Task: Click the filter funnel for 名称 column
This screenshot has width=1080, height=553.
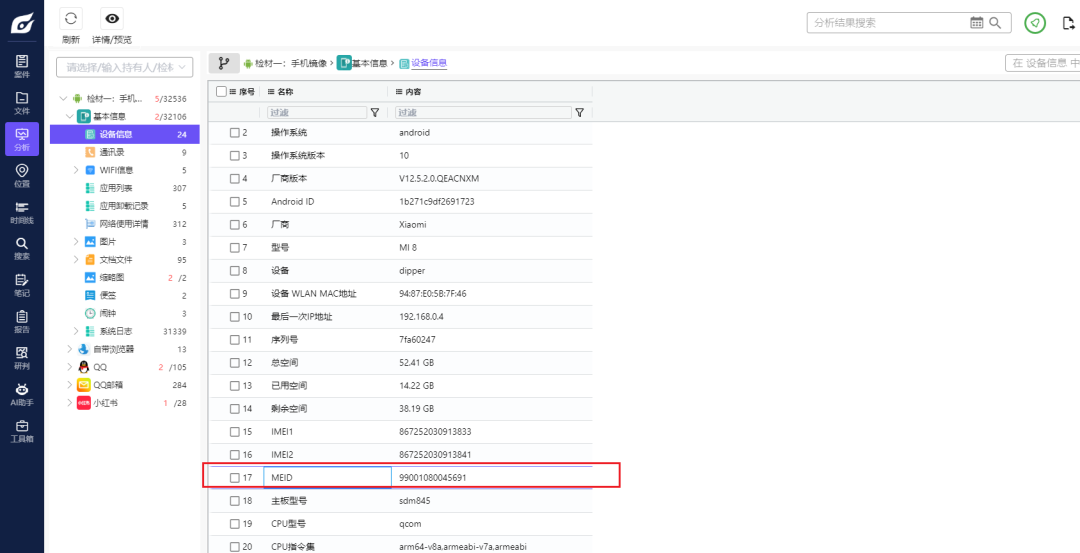Action: [x=375, y=113]
